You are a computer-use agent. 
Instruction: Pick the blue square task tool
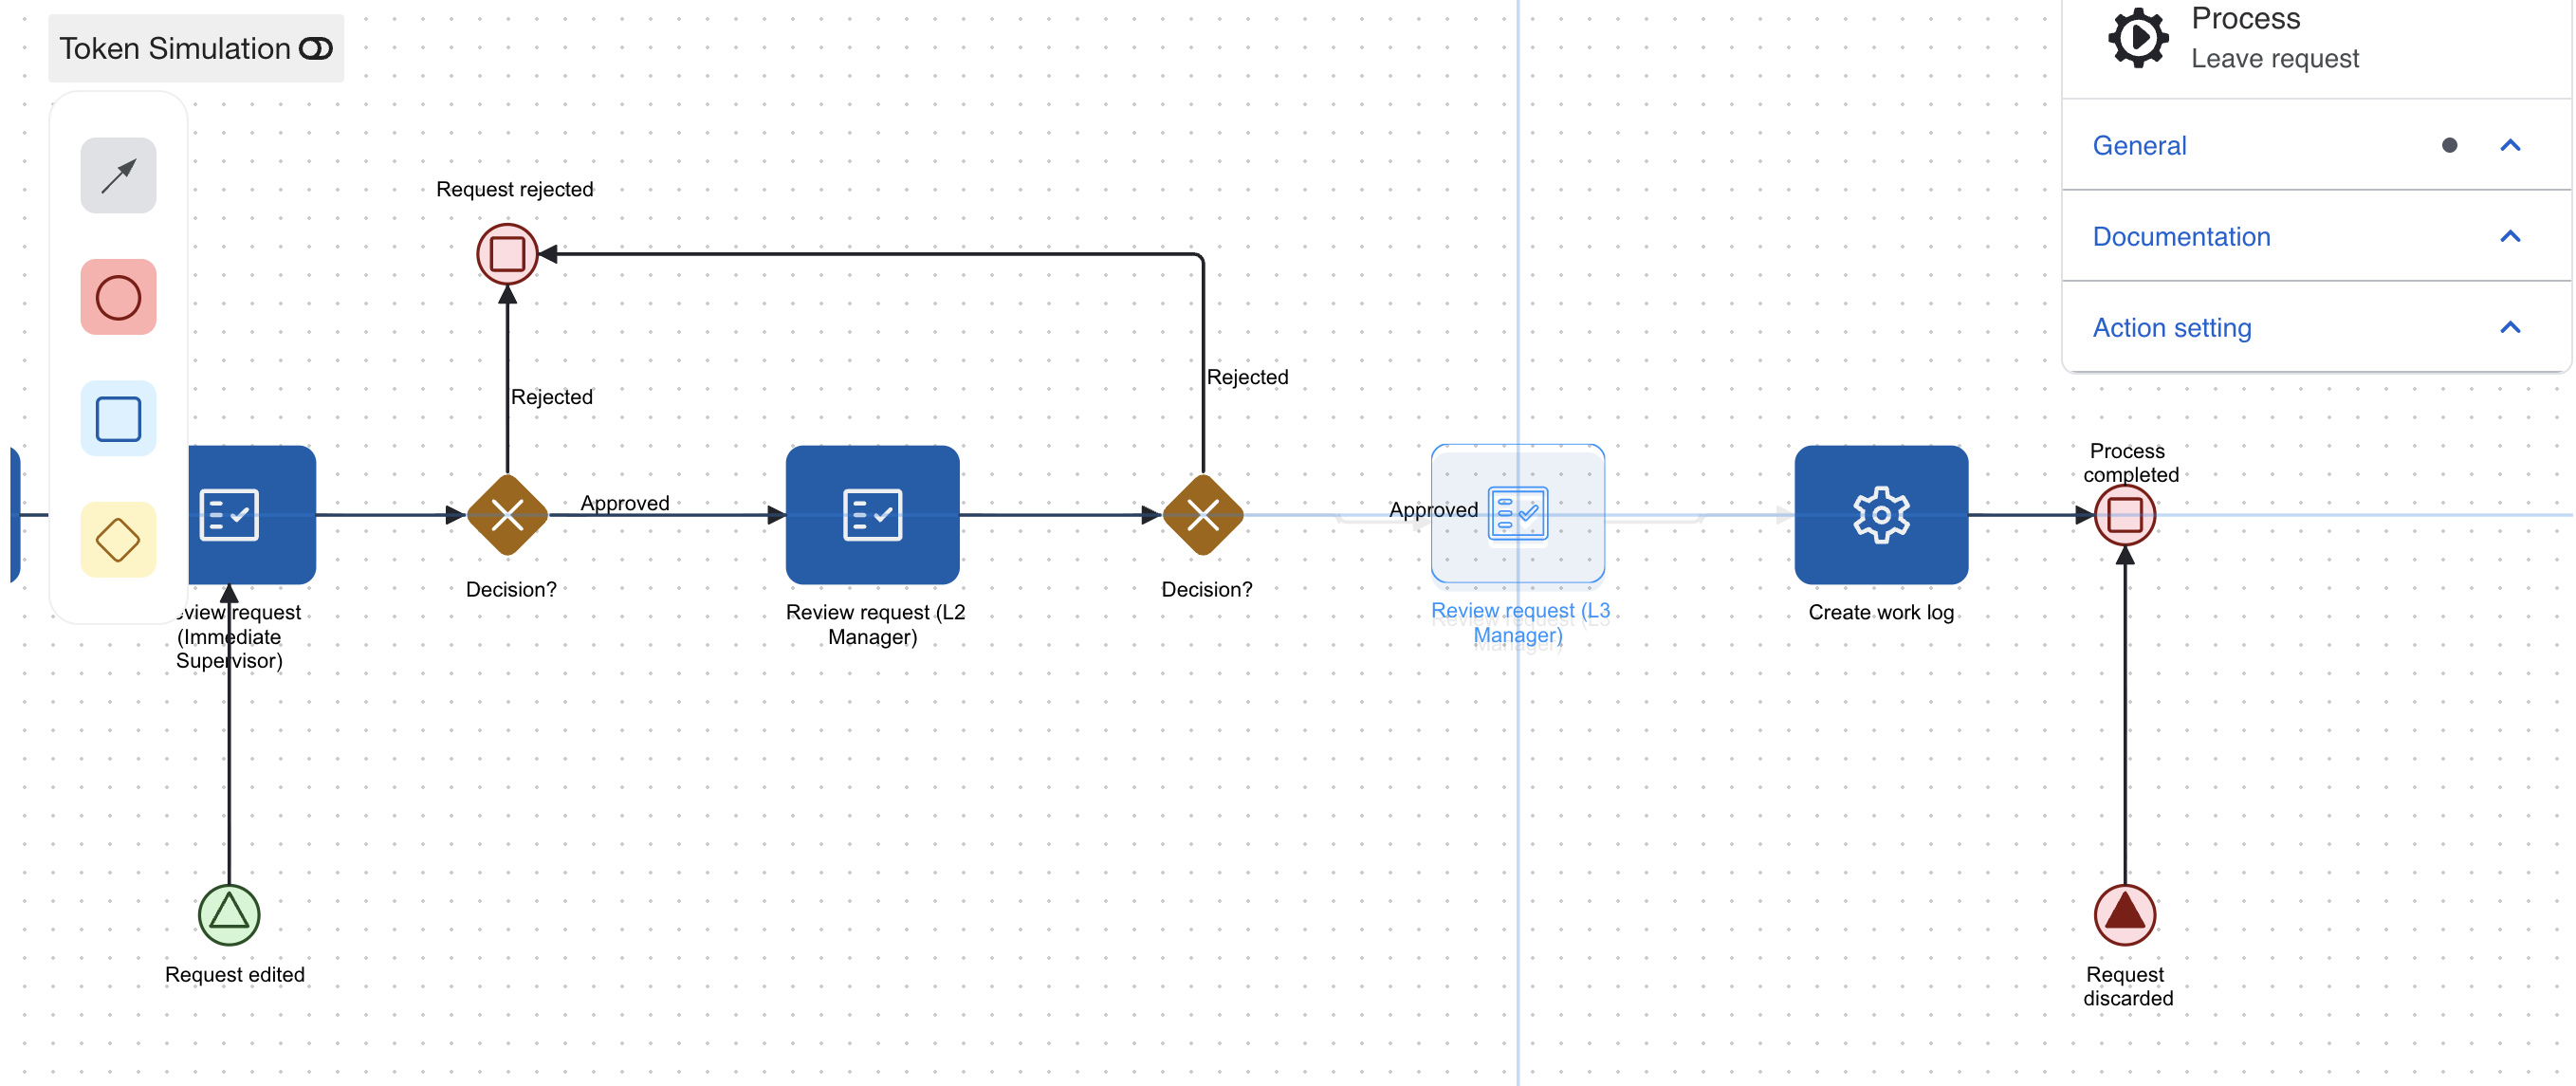pyautogui.click(x=118, y=419)
